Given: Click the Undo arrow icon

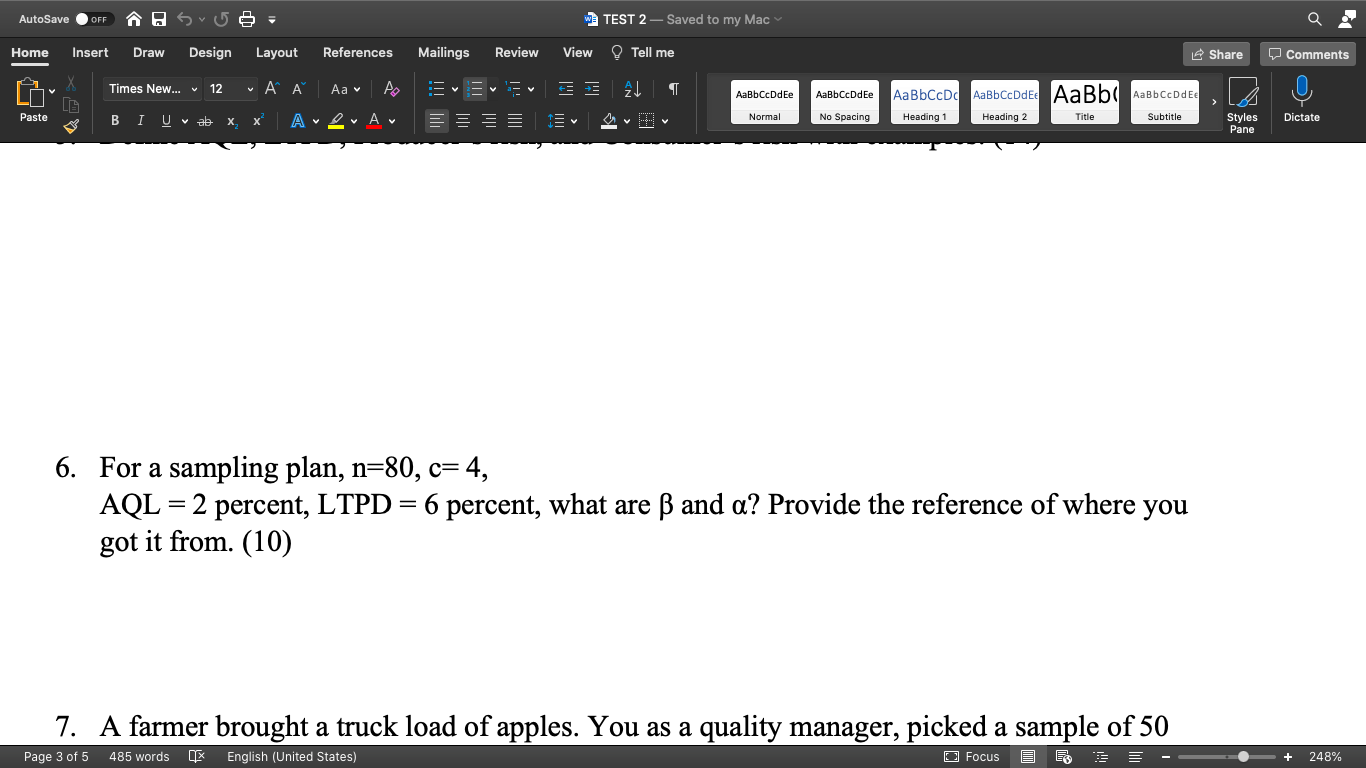Looking at the screenshot, I should coord(184,19).
